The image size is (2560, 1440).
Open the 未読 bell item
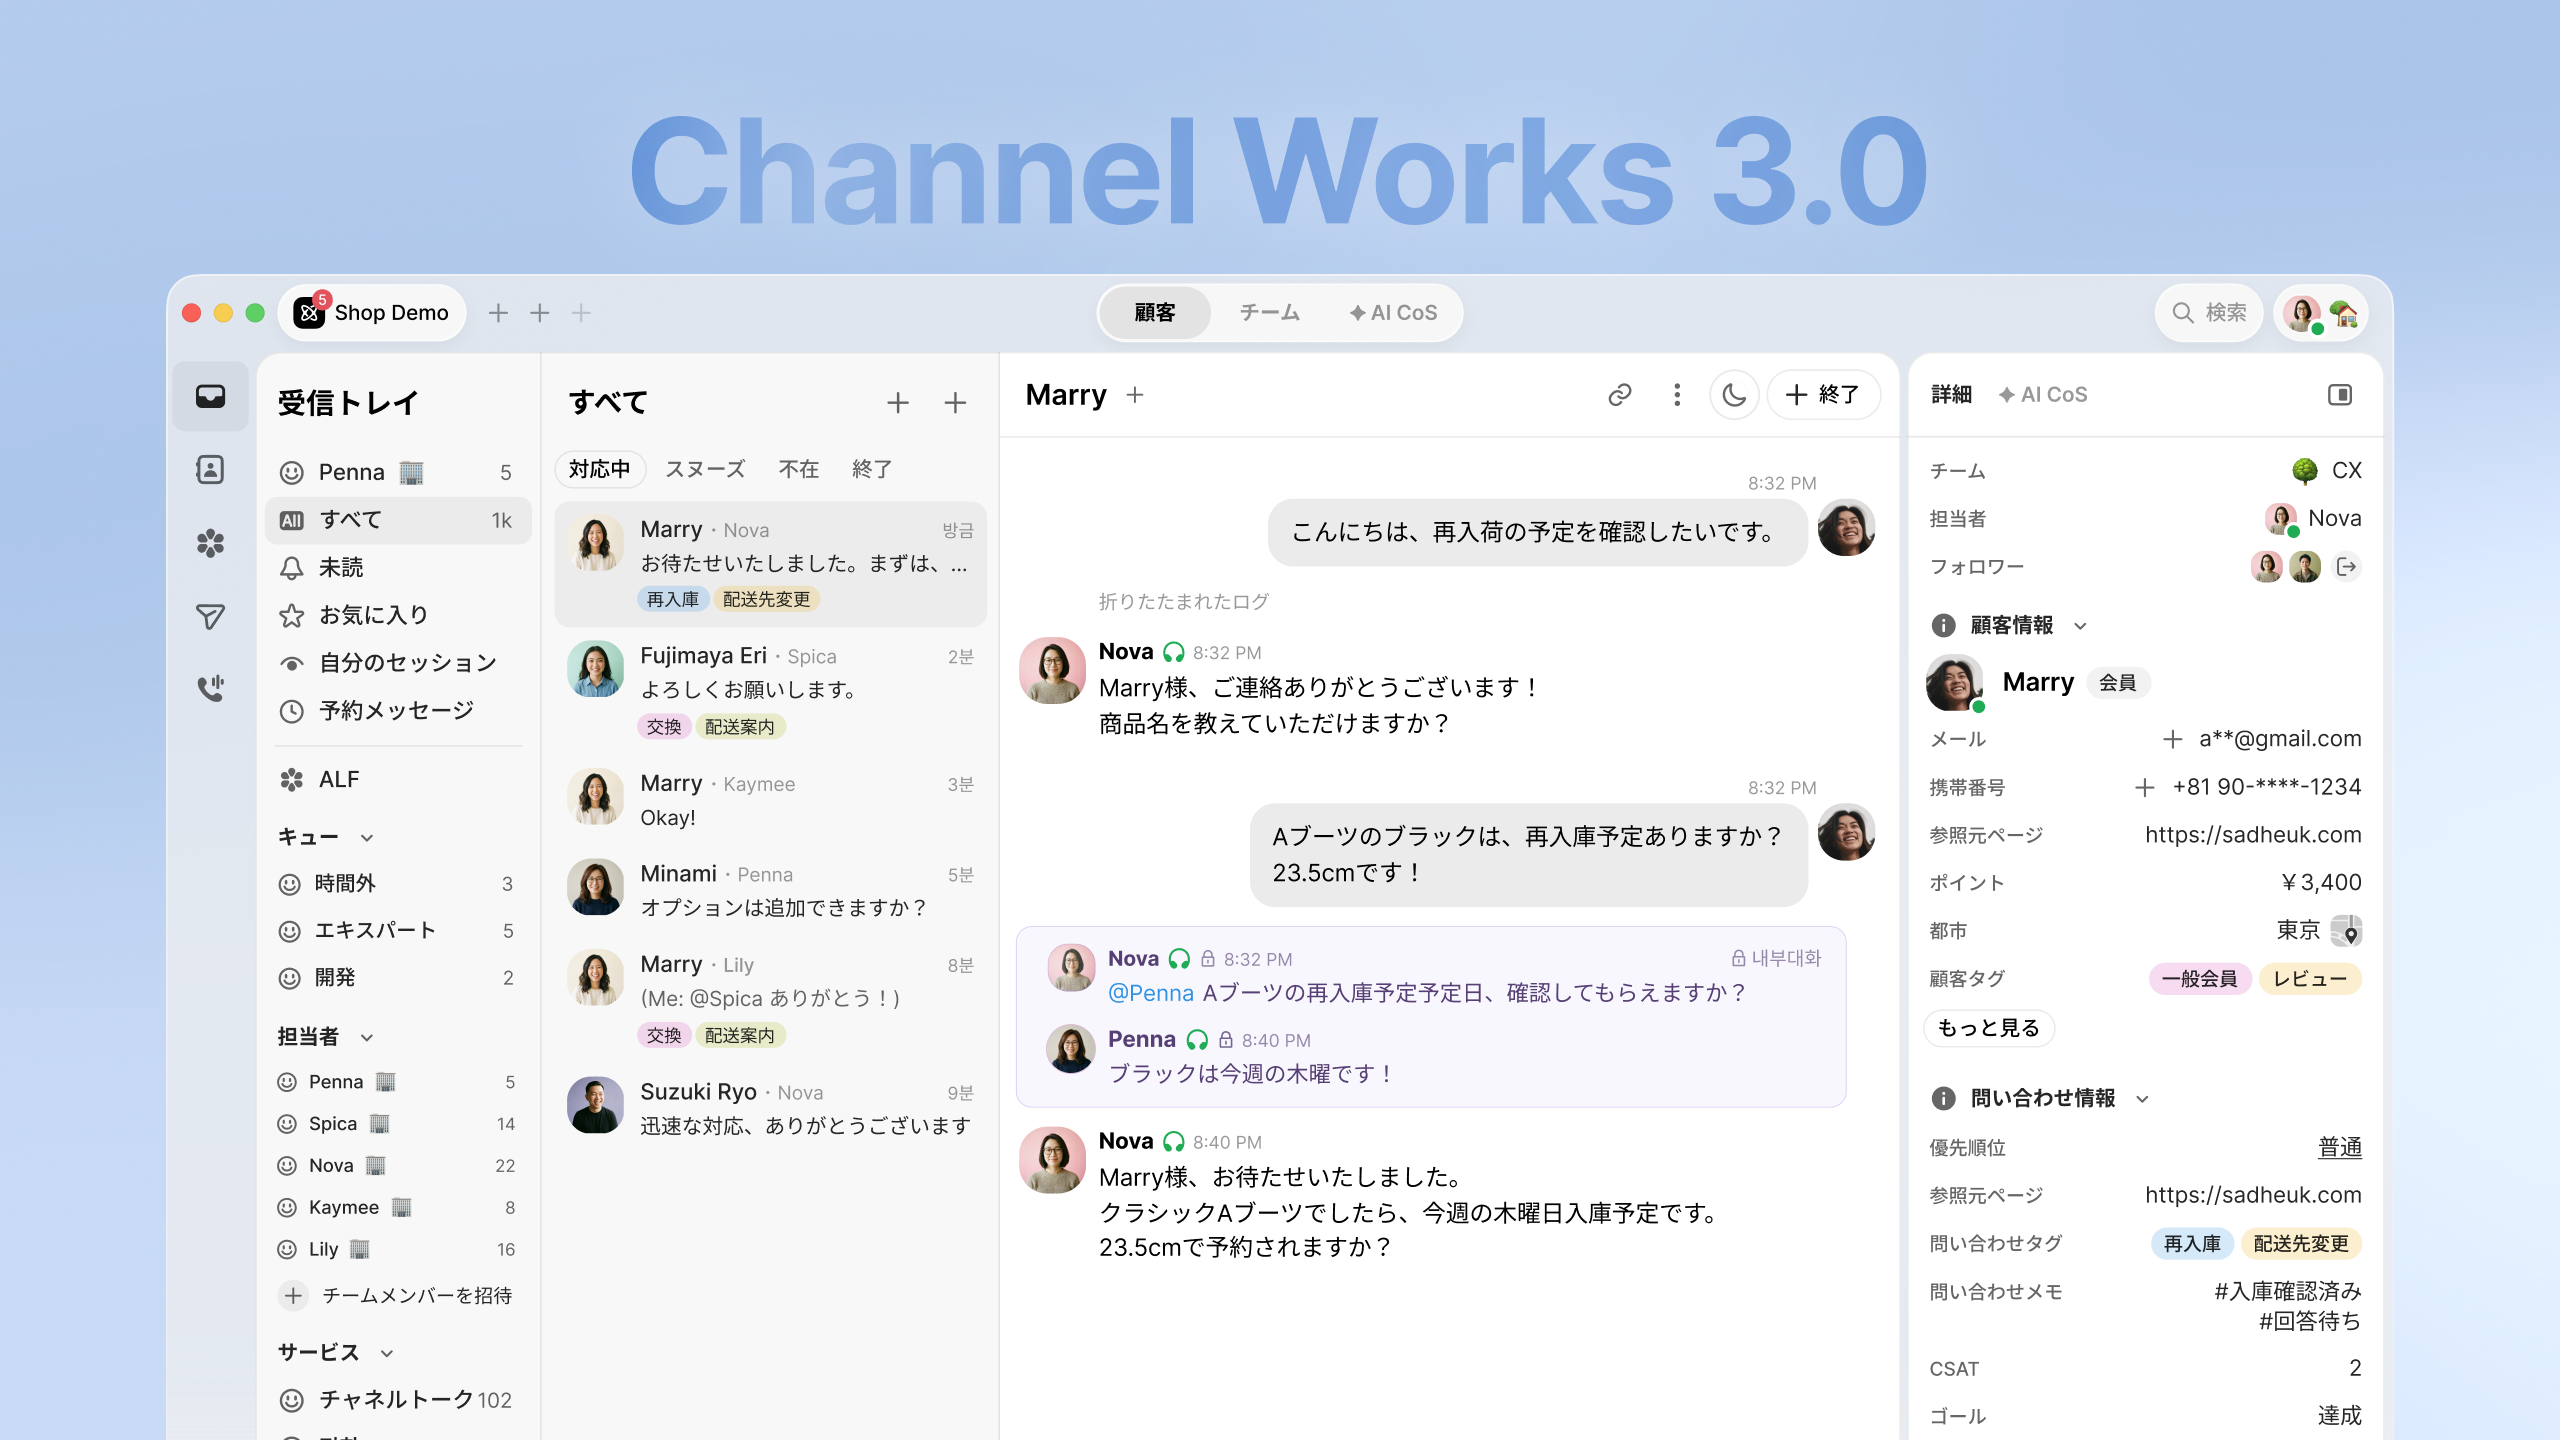point(398,568)
